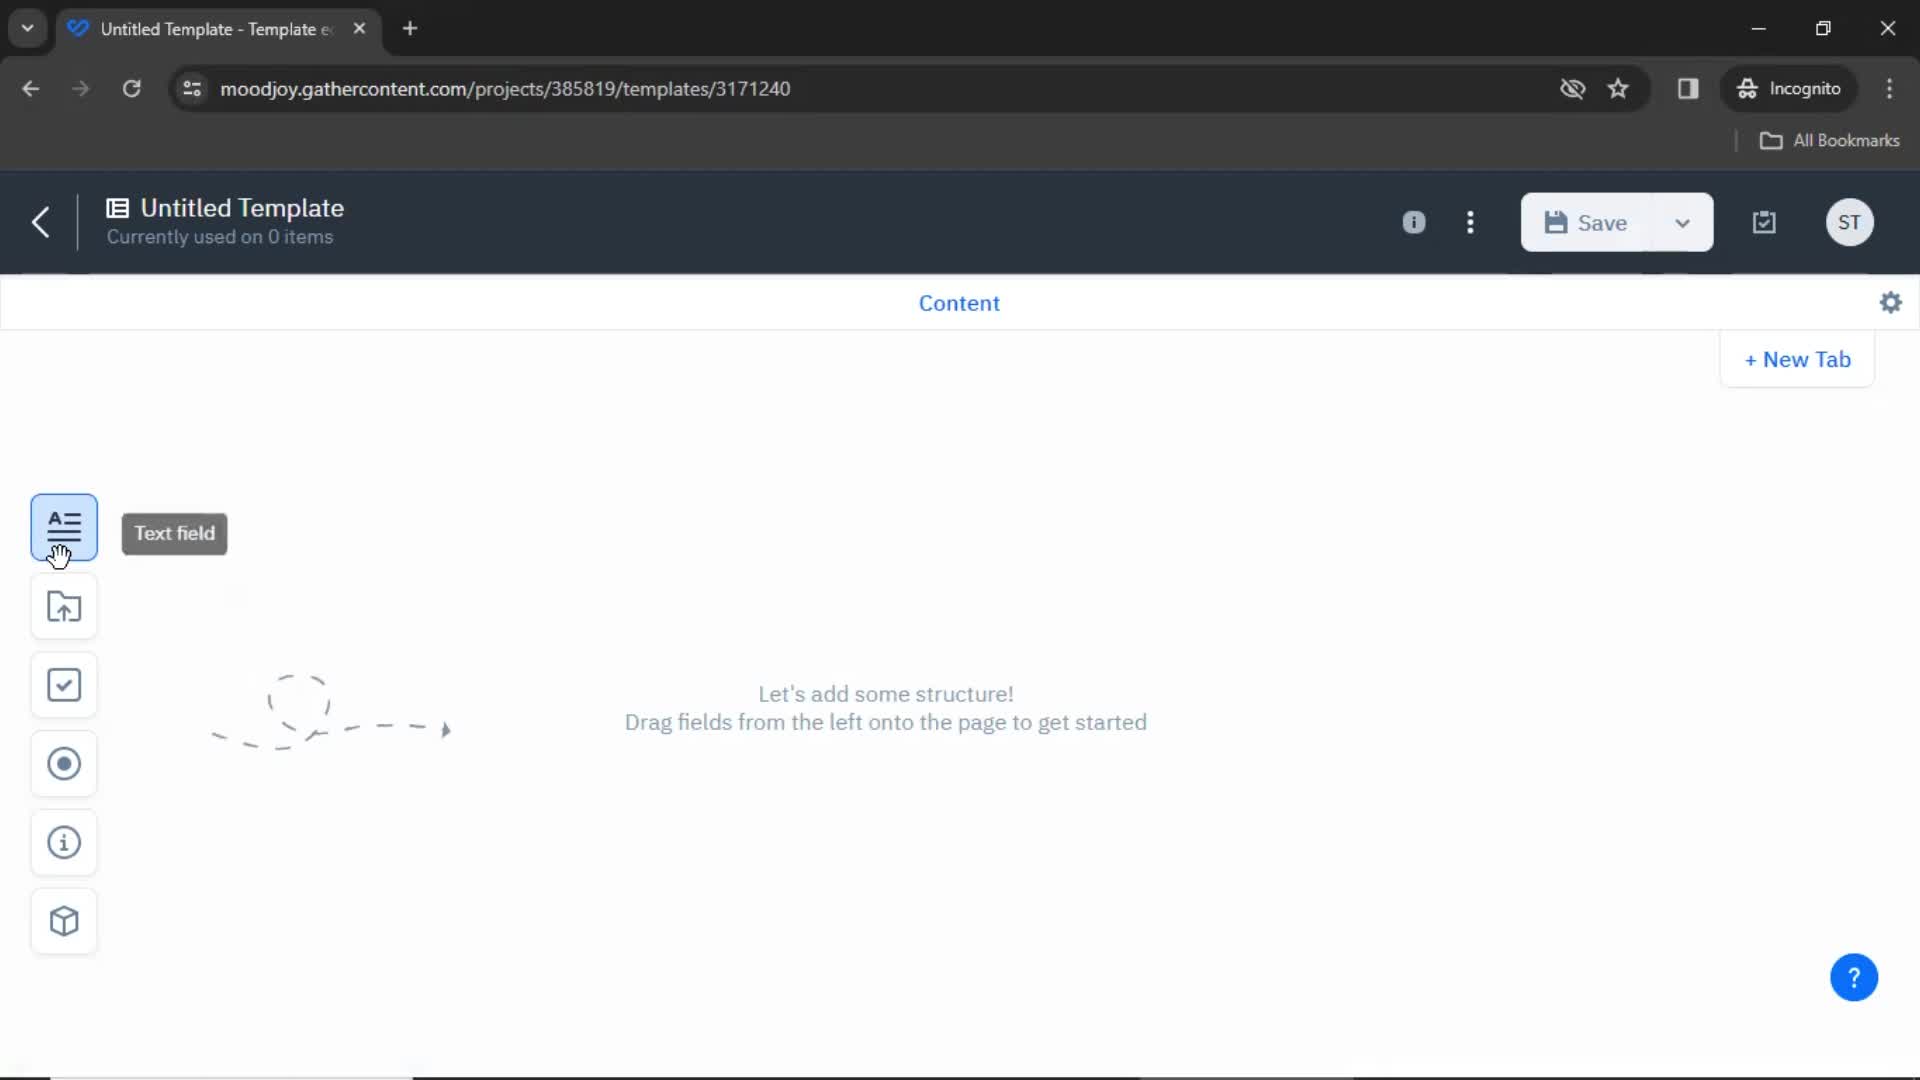The image size is (1920, 1080).
Task: Select the Radio button field icon
Action: (64, 764)
